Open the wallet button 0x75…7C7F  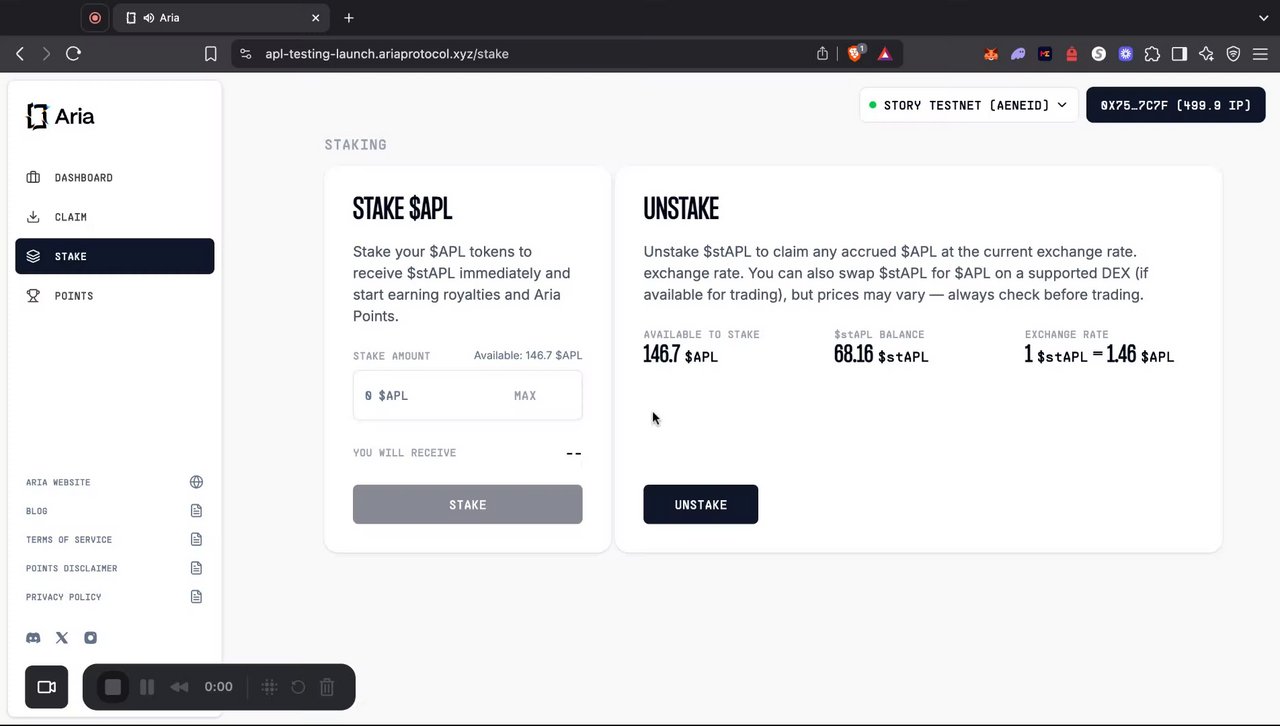click(1175, 105)
